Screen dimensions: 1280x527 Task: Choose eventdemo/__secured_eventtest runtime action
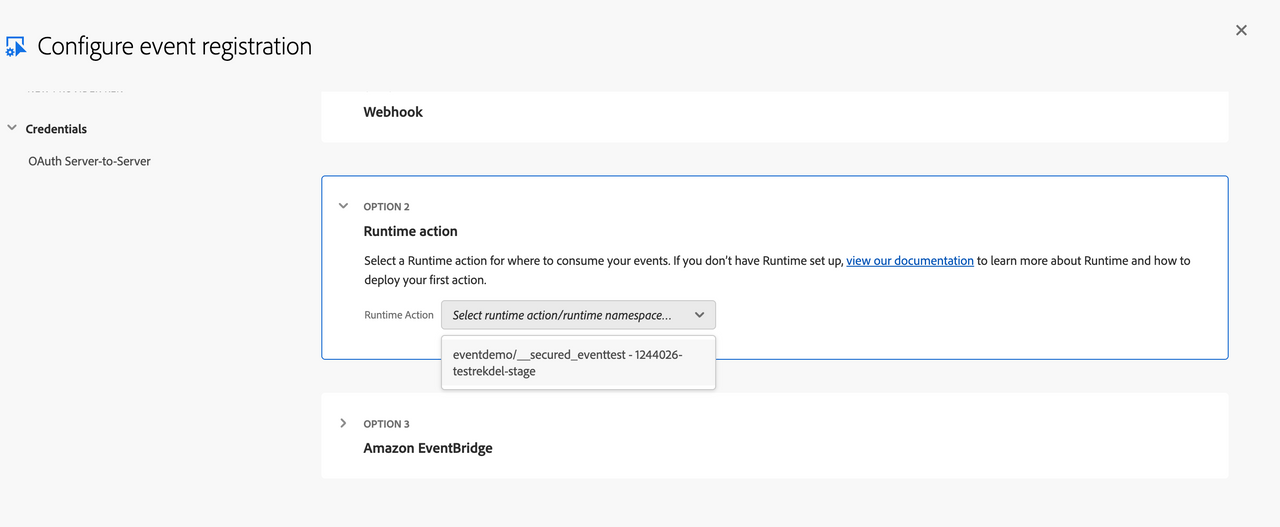pyautogui.click(x=578, y=363)
